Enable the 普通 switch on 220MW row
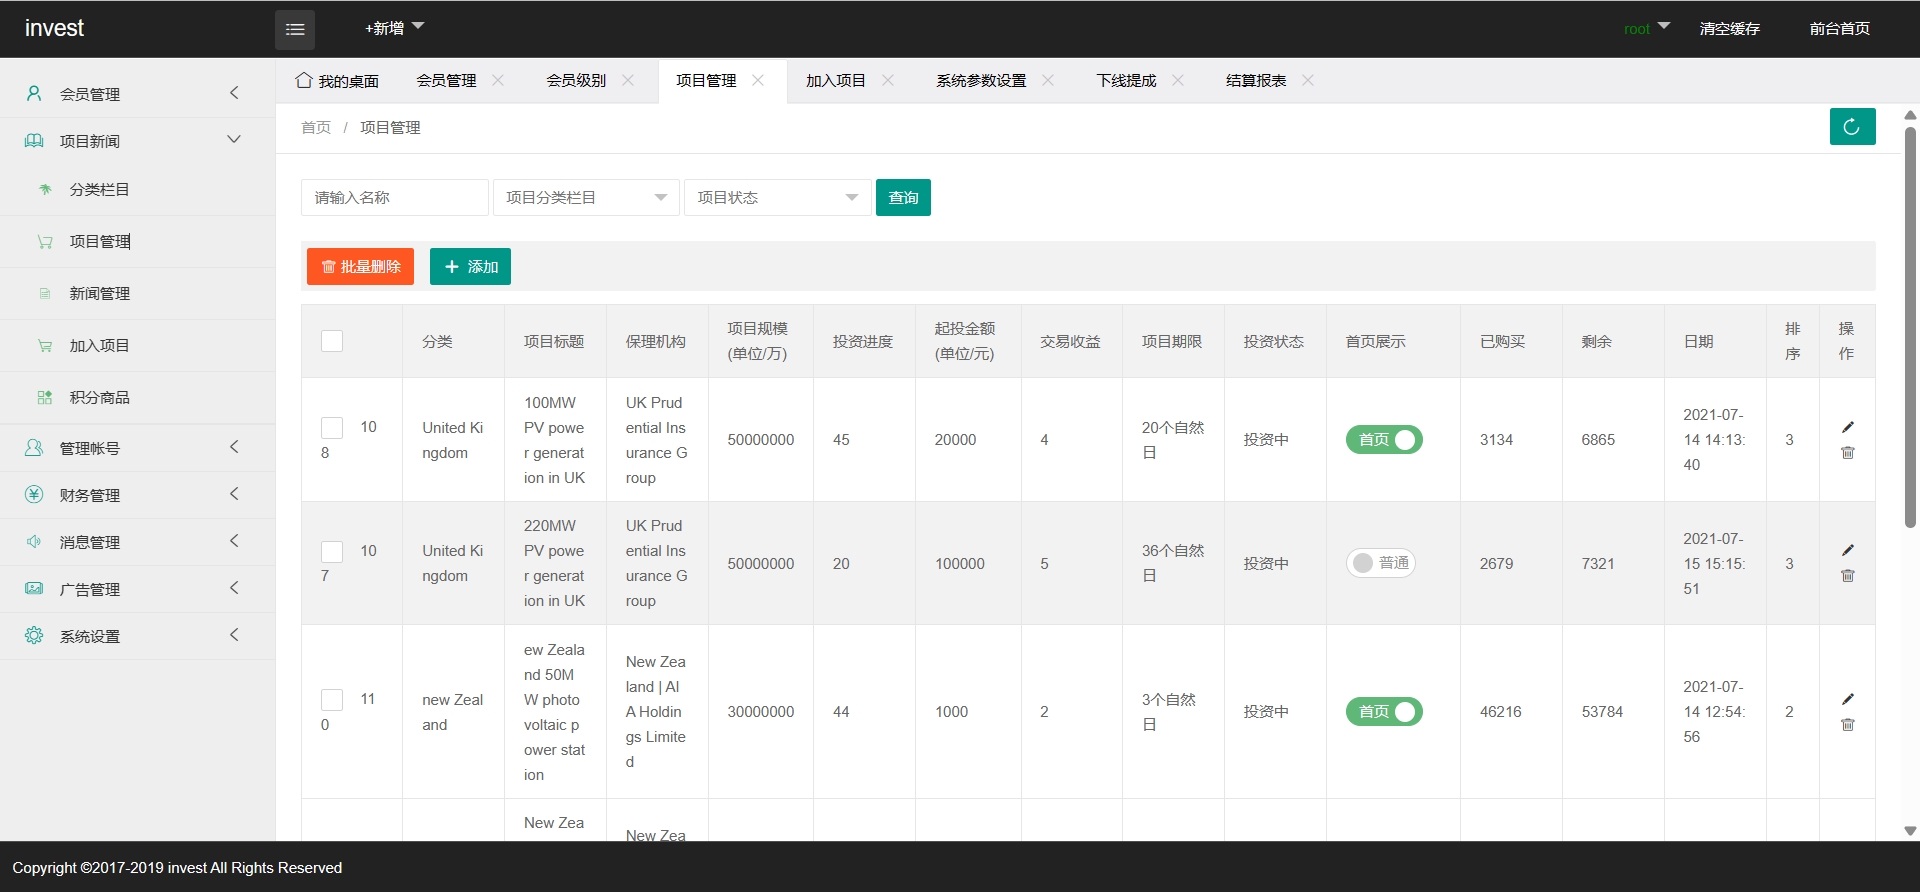The height and width of the screenshot is (892, 1920). coord(1380,563)
